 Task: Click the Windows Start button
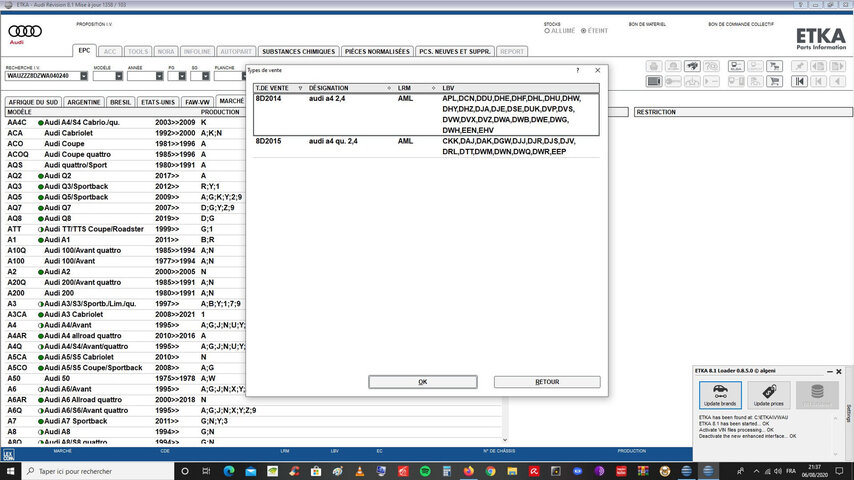pos(10,471)
